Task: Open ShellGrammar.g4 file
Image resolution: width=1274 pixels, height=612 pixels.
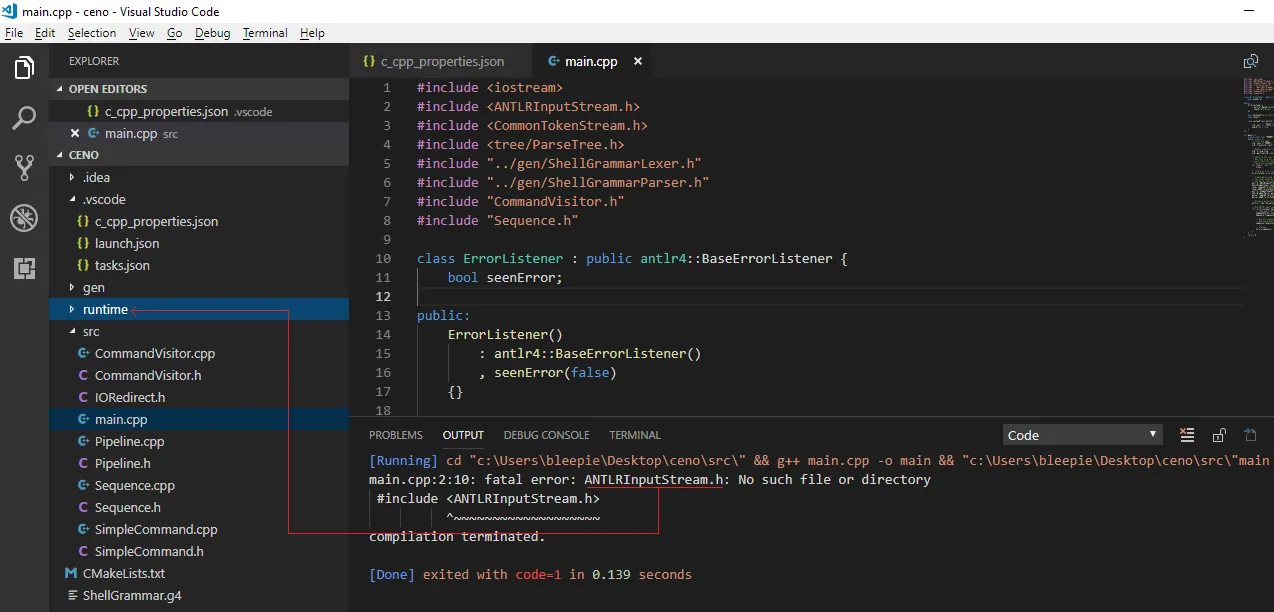Action: point(199,595)
